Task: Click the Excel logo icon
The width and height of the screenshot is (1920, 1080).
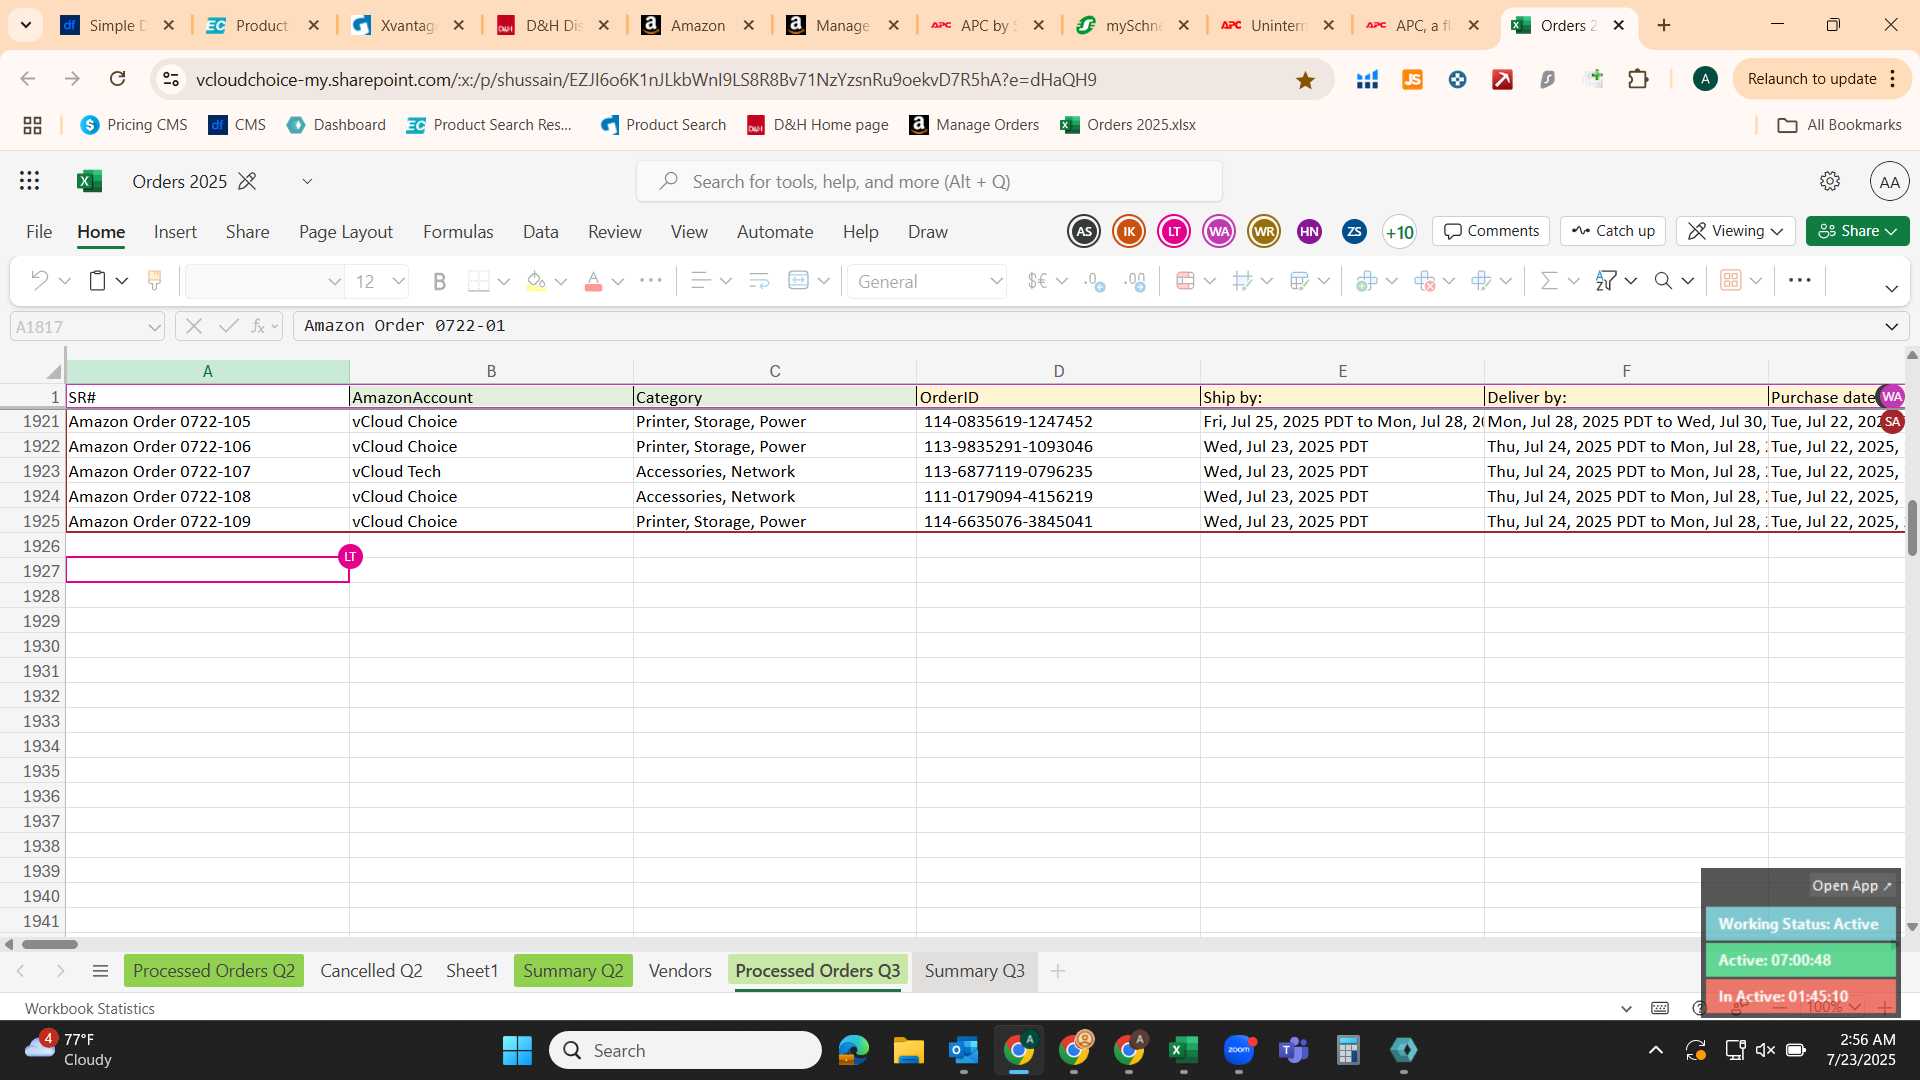Action: 89,181
